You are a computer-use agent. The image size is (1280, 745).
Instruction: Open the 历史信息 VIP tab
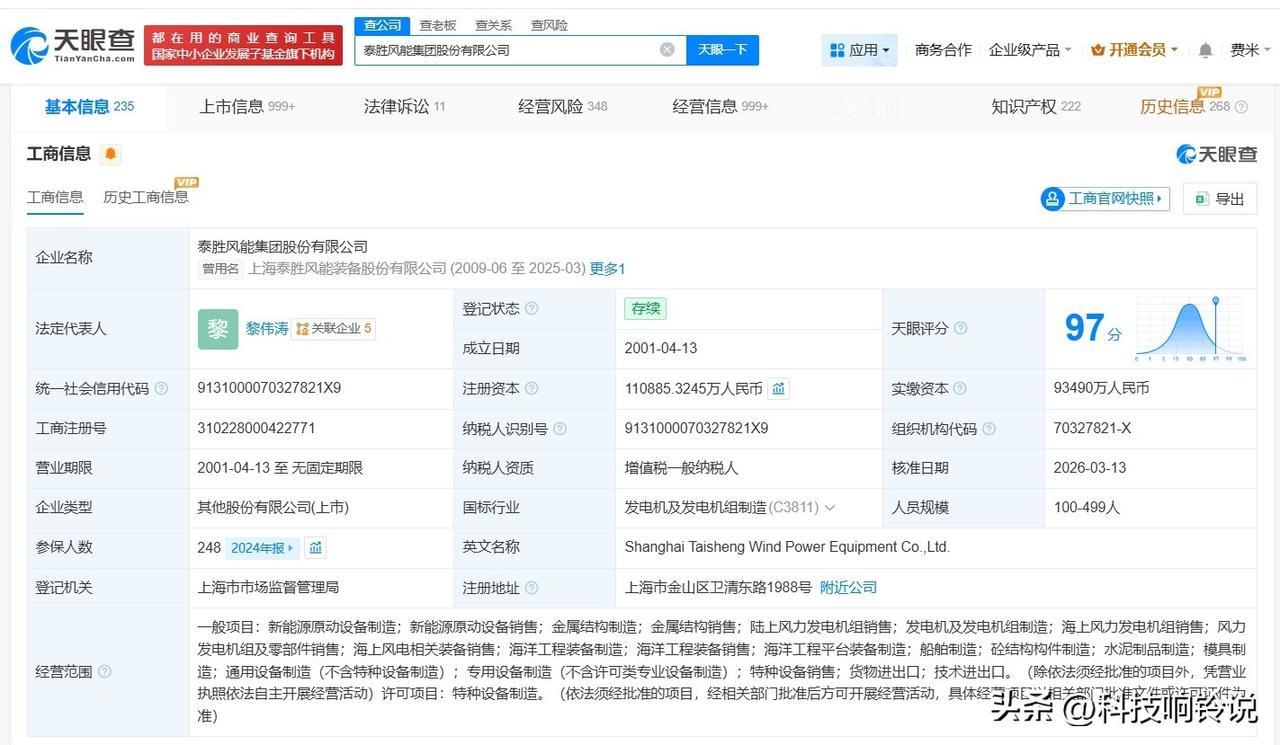(x=1185, y=107)
